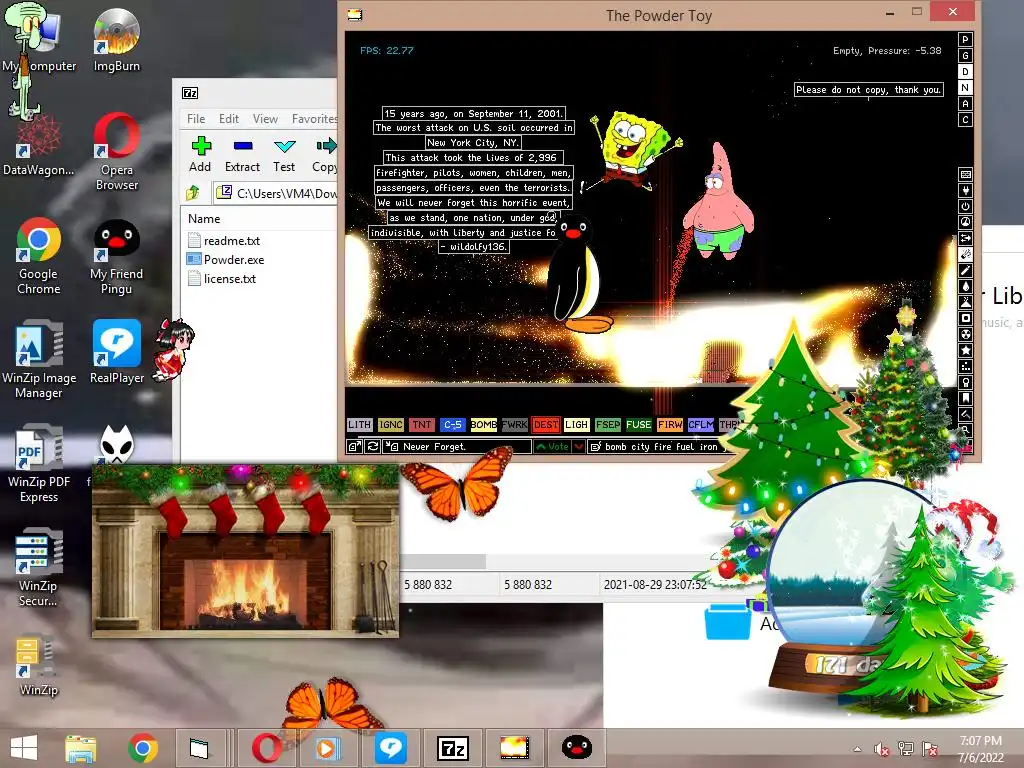
Task: Click open simulation browser icon
Action: (x=355, y=447)
